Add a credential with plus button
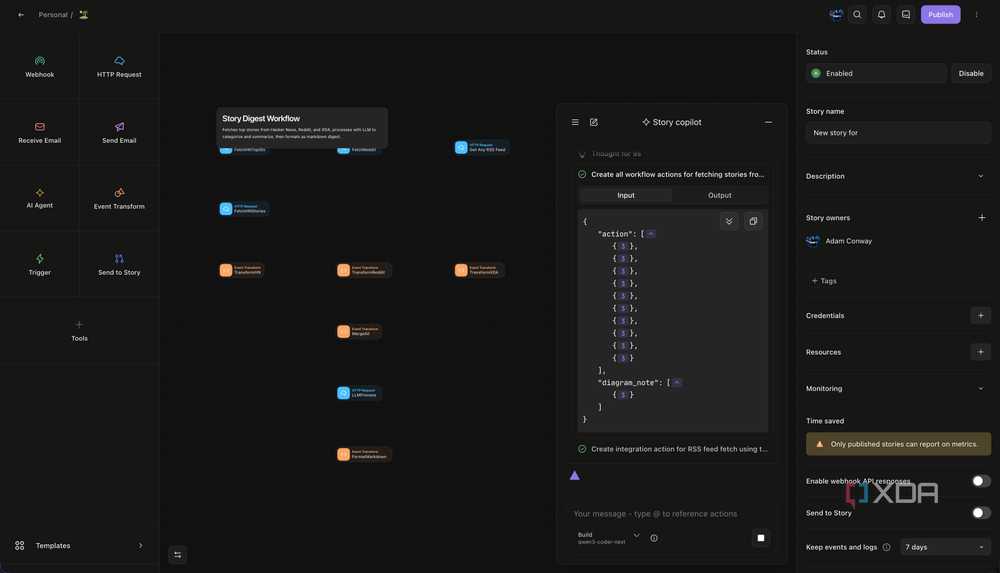 pos(981,315)
